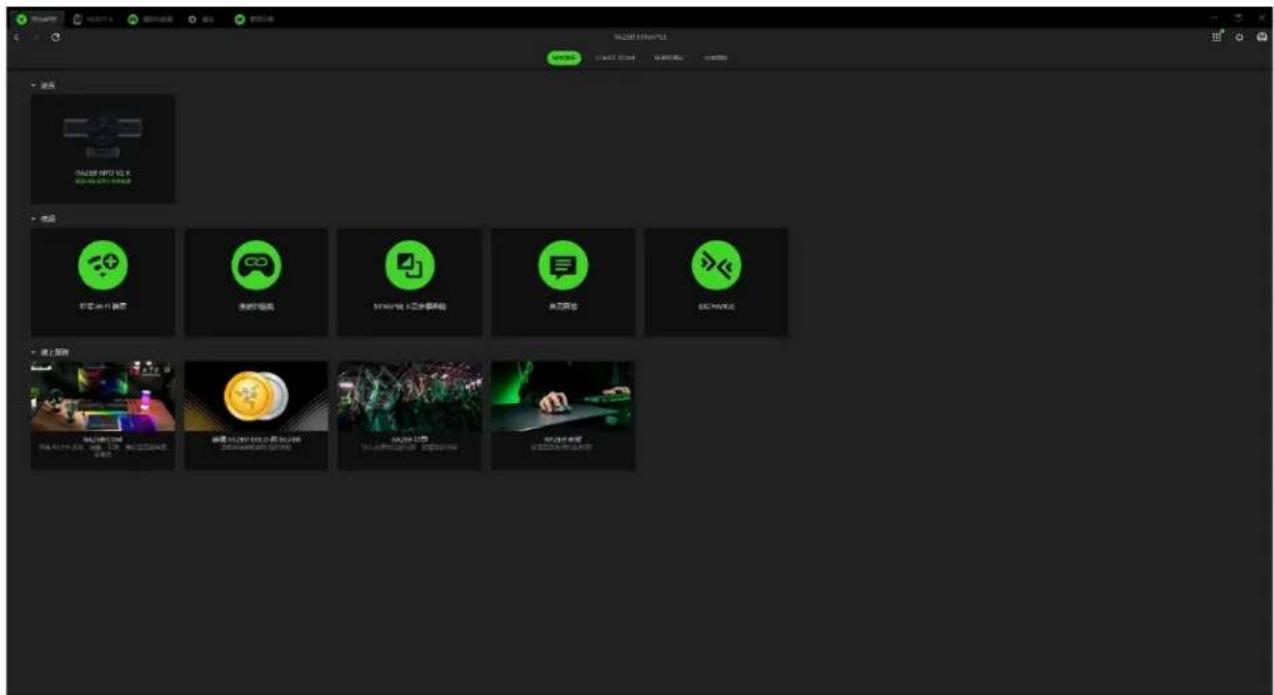This screenshot has width=1274, height=695.
Task: Open the Razer Gold and Silver coins card
Action: [x=257, y=415]
